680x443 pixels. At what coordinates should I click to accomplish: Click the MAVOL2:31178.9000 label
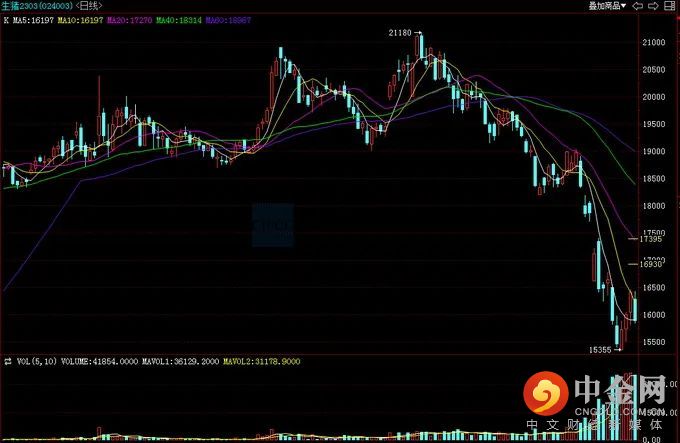[262, 361]
